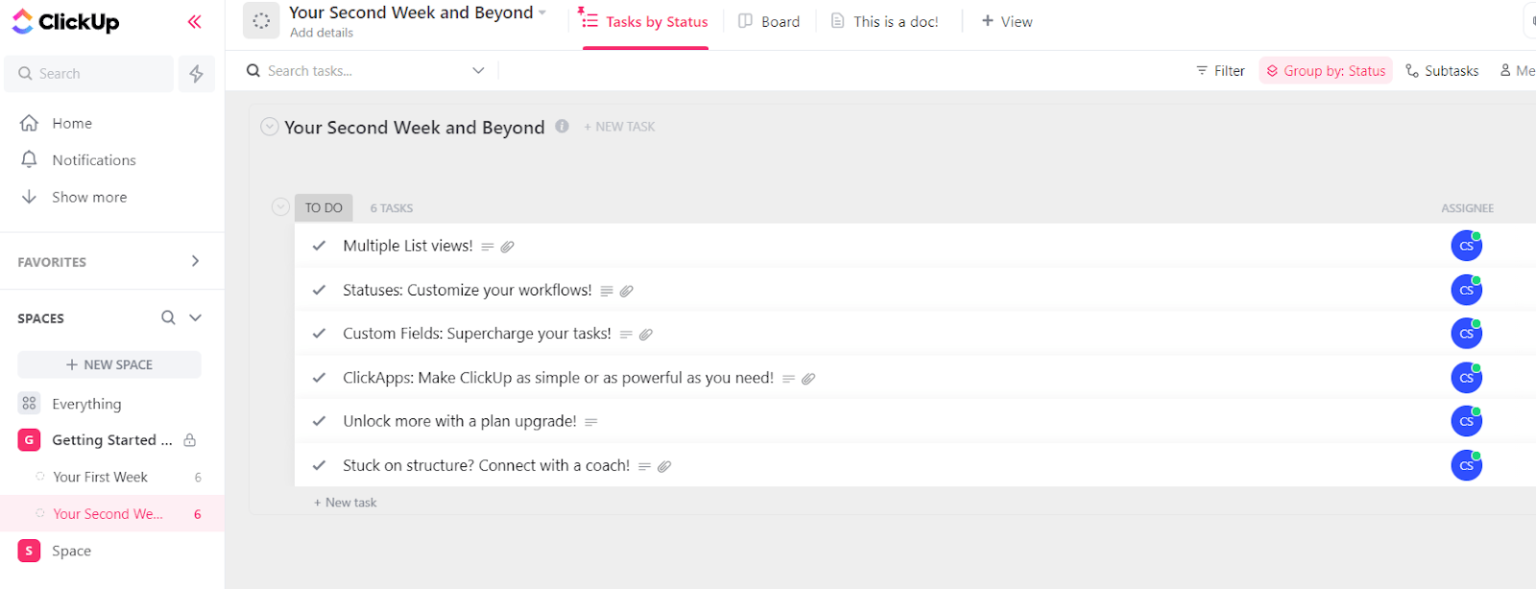1536x589 pixels.
Task: Collapse the TO DO status group
Action: coord(280,206)
